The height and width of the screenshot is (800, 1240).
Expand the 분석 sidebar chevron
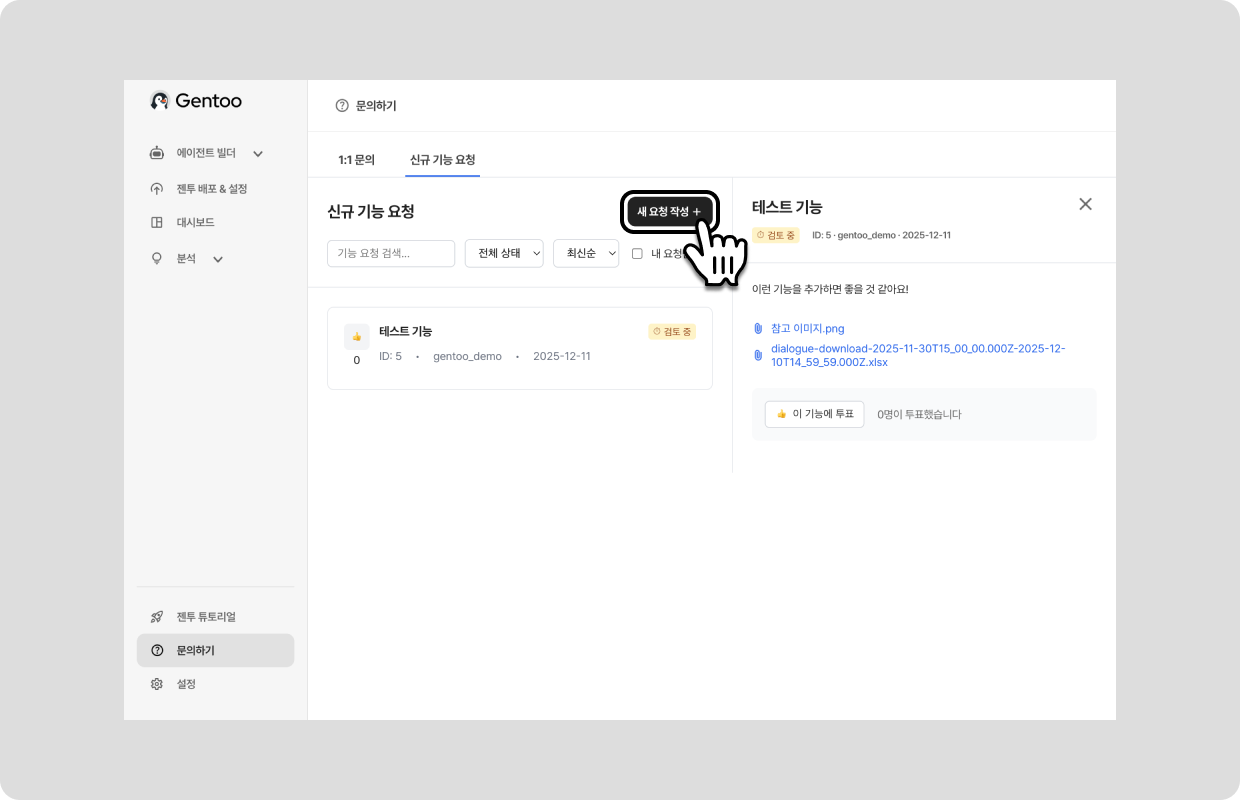pos(218,259)
